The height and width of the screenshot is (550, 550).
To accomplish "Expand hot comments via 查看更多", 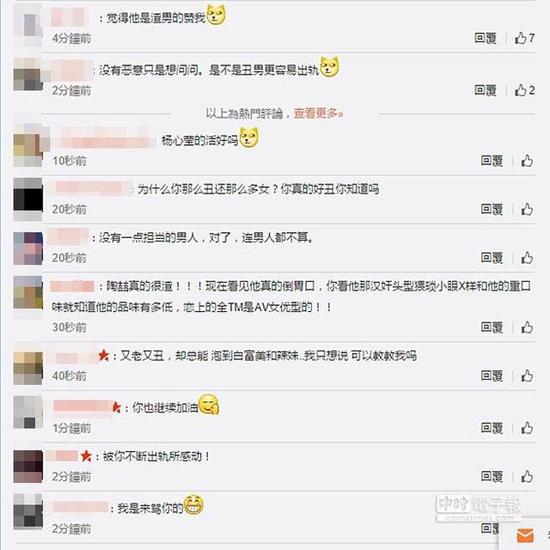I will [318, 113].
